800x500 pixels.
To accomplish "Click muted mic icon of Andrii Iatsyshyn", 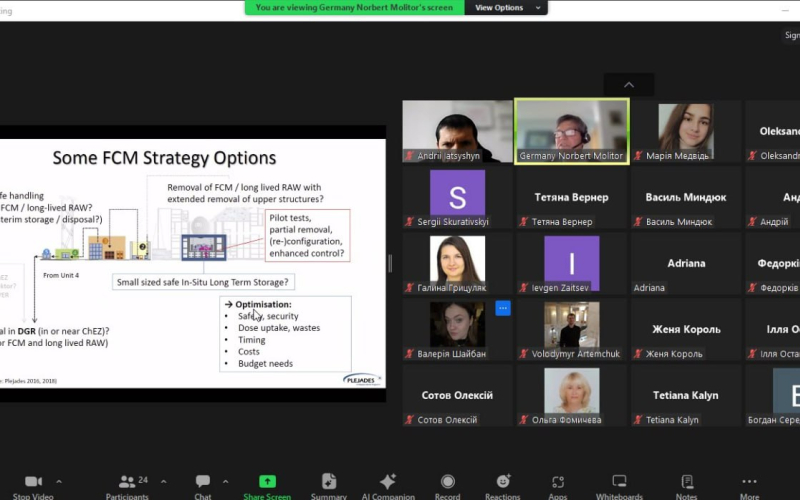I will coord(409,156).
